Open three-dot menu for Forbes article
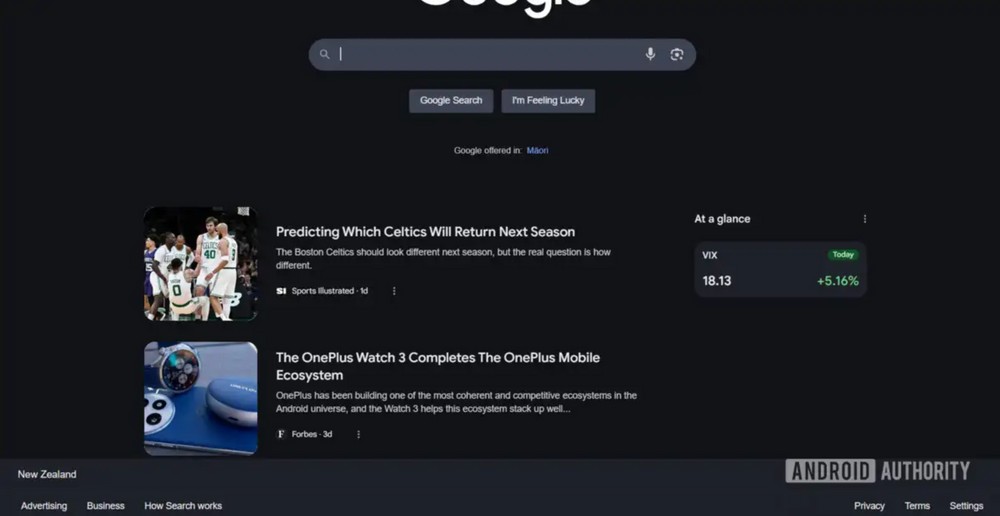The image size is (1000, 516). click(358, 434)
